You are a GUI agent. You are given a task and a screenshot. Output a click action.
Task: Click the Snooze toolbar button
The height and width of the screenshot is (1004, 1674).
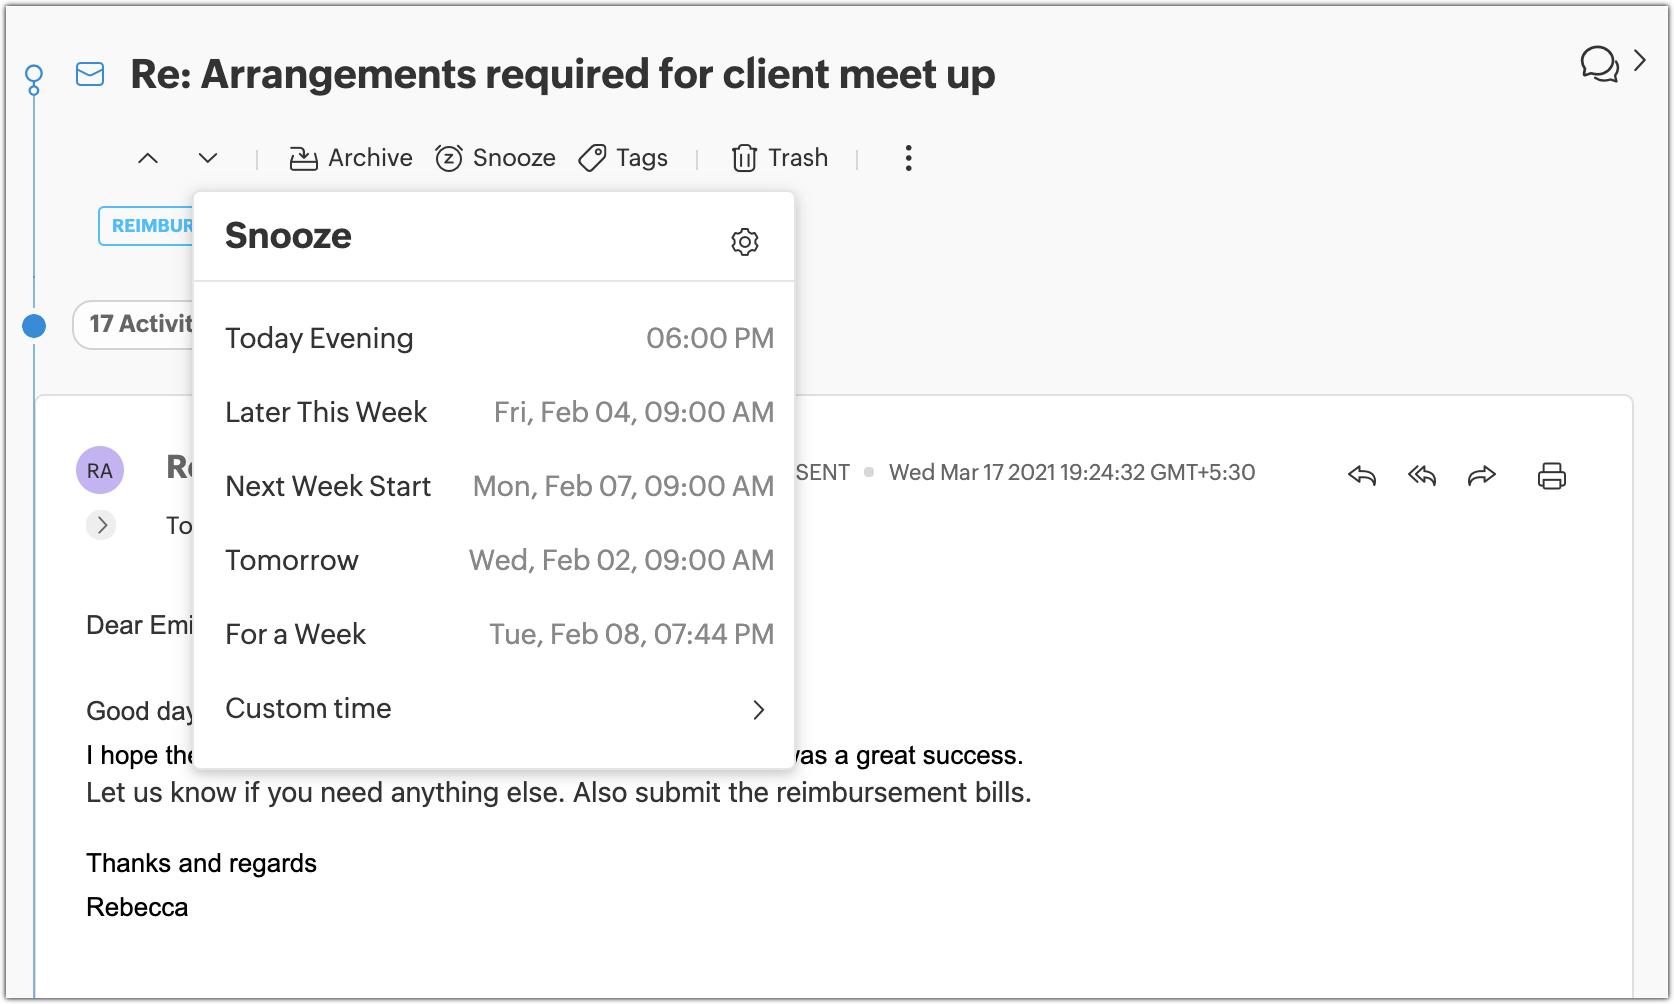[x=496, y=158]
